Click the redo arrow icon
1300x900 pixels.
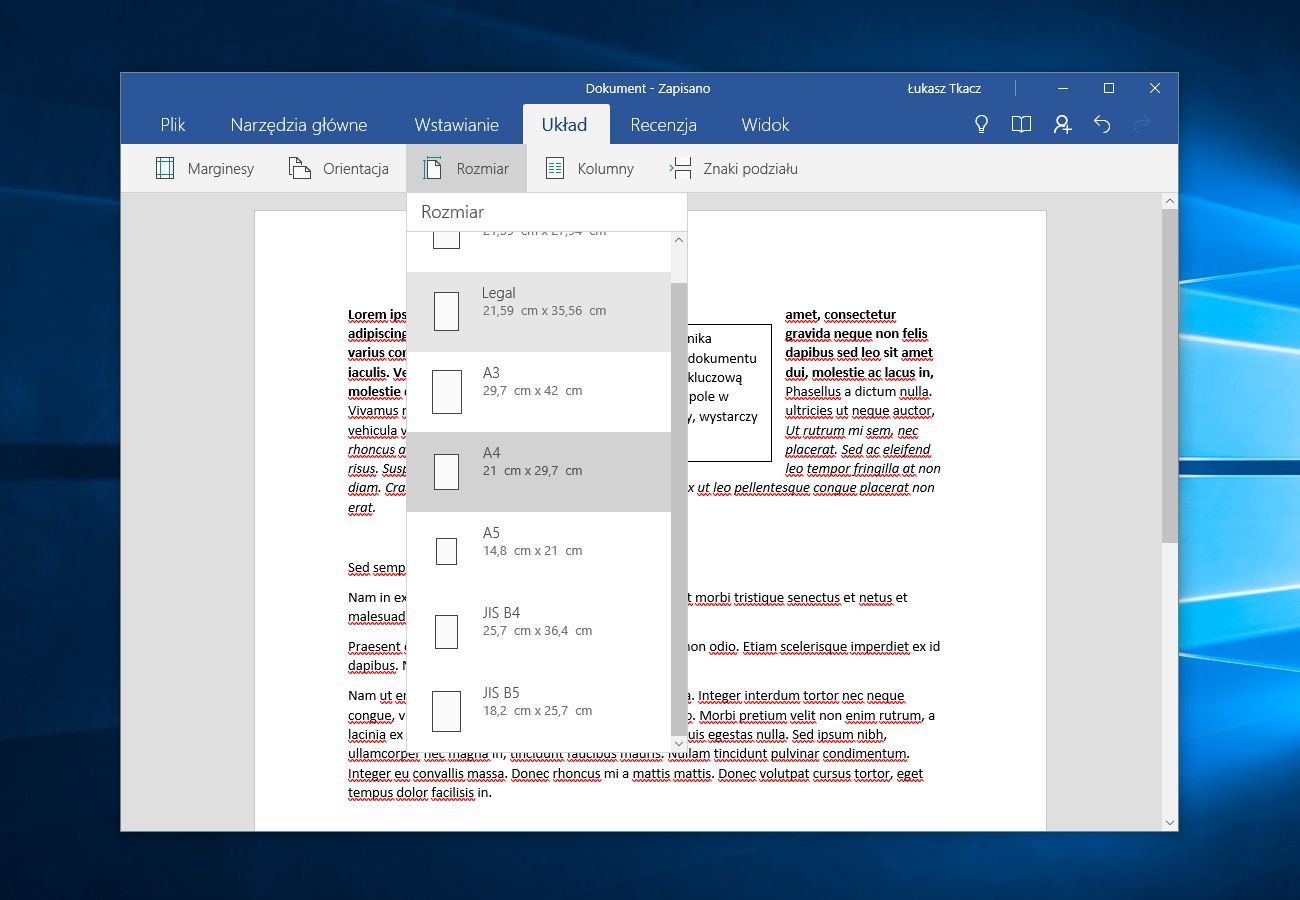point(1142,125)
